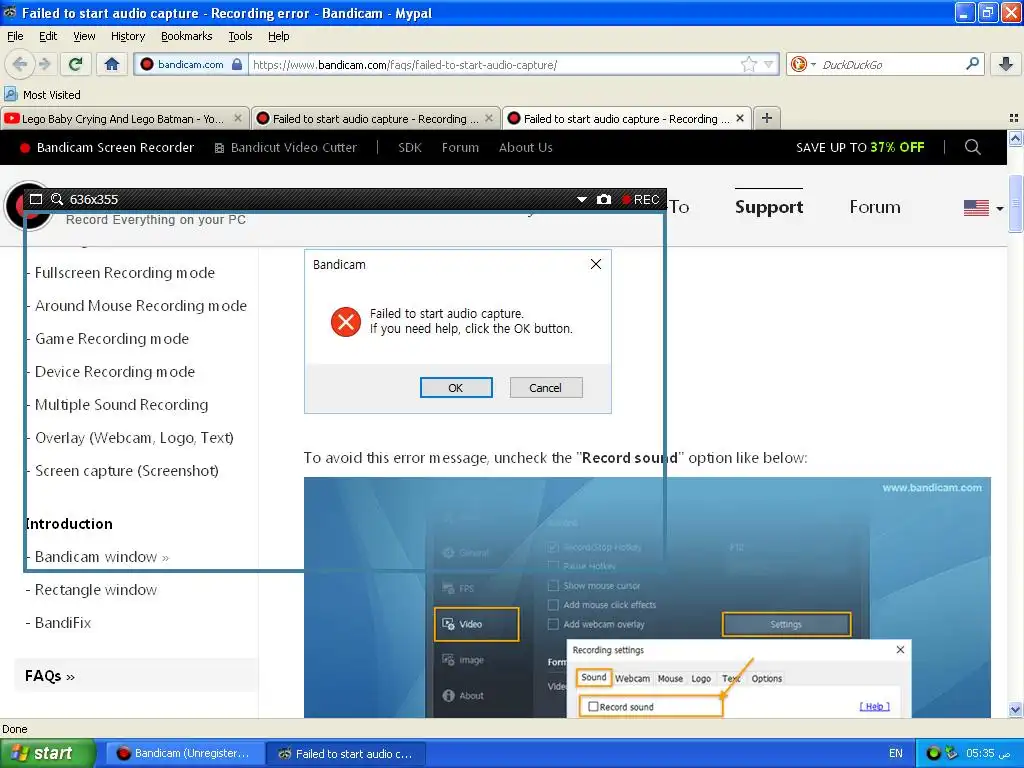Switch to Bandicam (Unregistered) taskbar item
Viewport: 1024px width, 768px height.
coord(183,753)
